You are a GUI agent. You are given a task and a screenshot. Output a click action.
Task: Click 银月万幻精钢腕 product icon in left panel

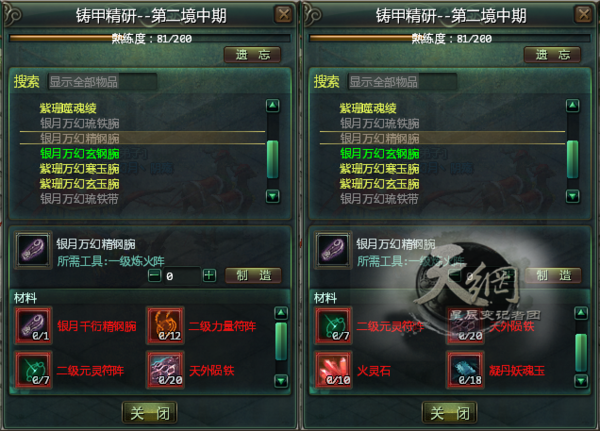tap(33, 250)
